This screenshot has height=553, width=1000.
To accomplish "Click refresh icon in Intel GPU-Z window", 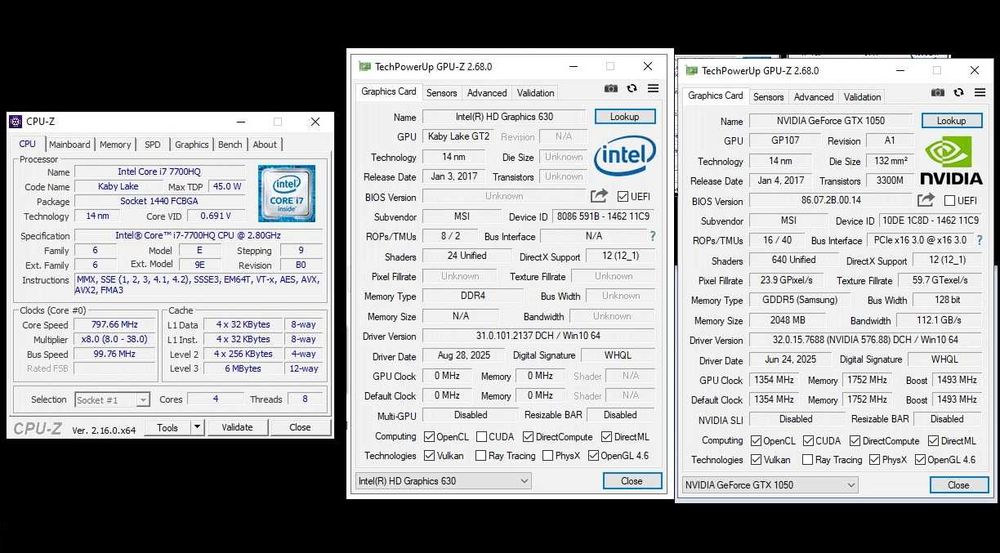I will point(631,89).
